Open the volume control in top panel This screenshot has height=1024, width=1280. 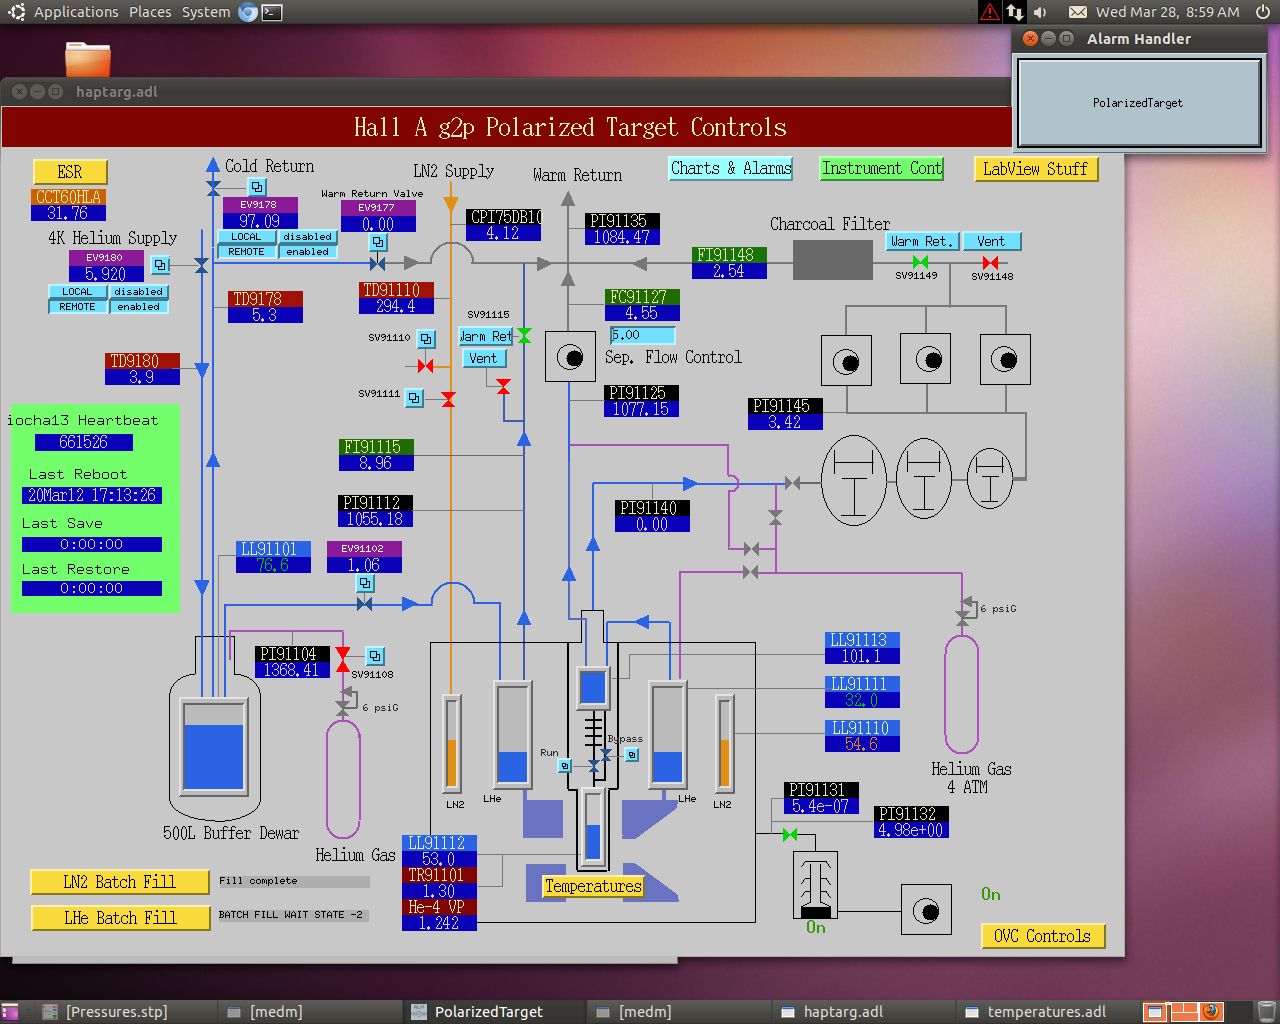tap(1040, 12)
